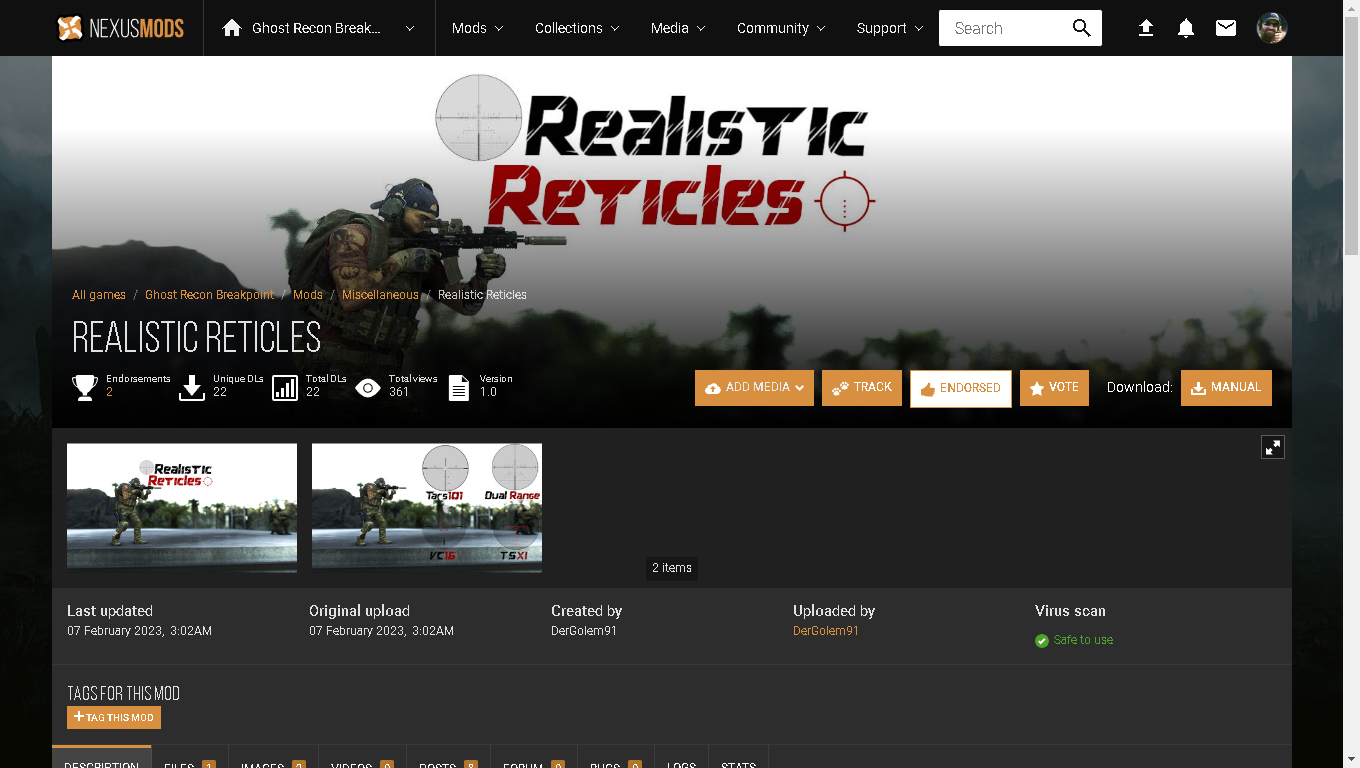Click the "Safe to use" virus scan text
The height and width of the screenshot is (768, 1360).
coord(1083,640)
